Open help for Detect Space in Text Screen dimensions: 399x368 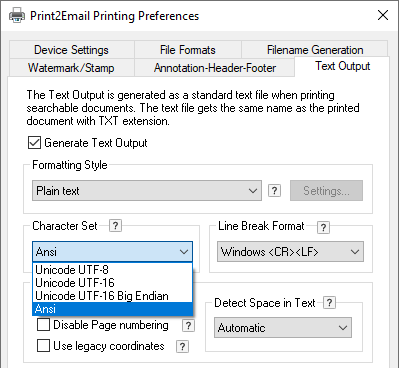click(x=329, y=303)
